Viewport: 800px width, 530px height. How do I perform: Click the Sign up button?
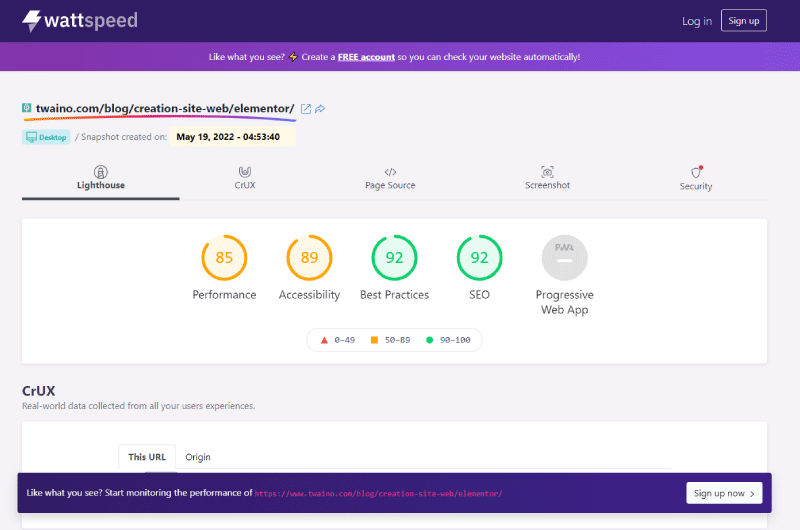pos(743,20)
